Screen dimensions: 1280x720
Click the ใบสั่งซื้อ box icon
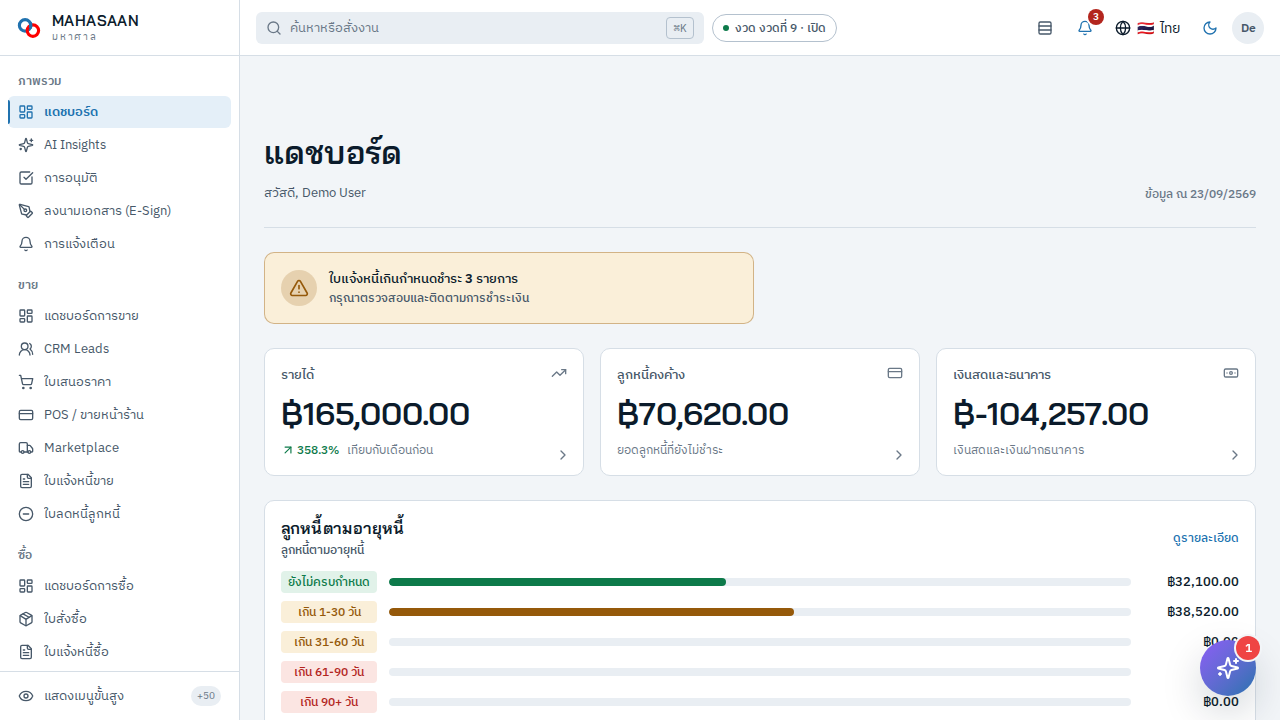pos(26,619)
